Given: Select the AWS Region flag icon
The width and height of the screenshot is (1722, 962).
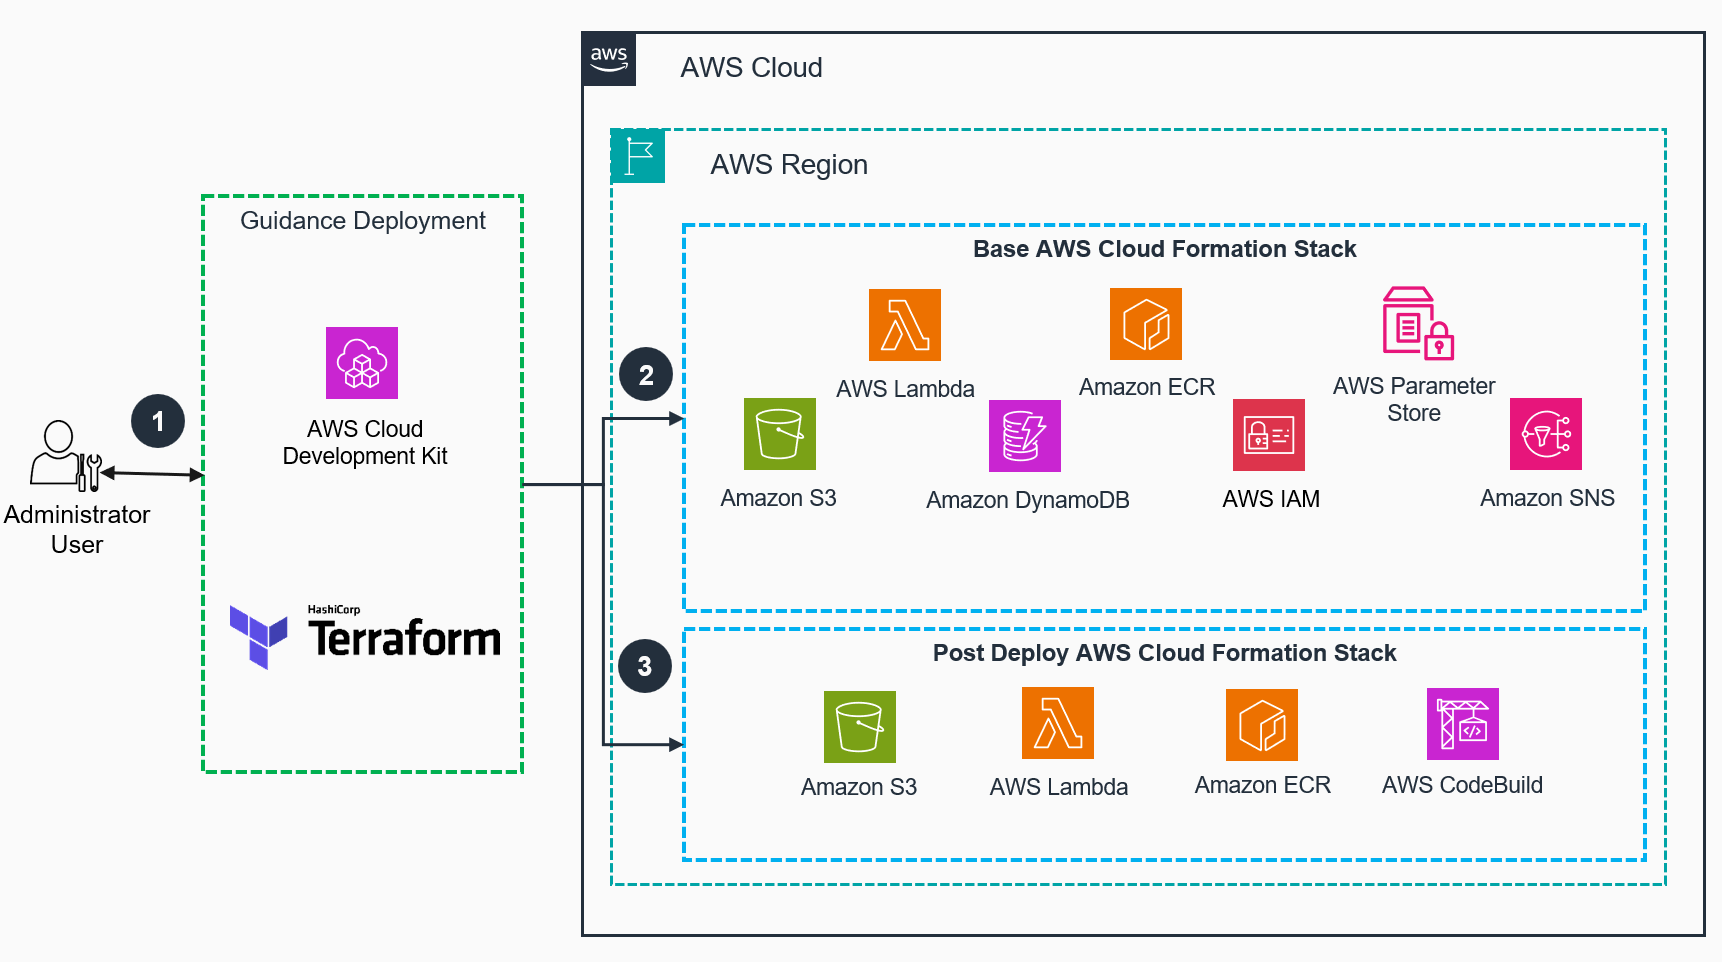Looking at the screenshot, I should click(x=638, y=156).
